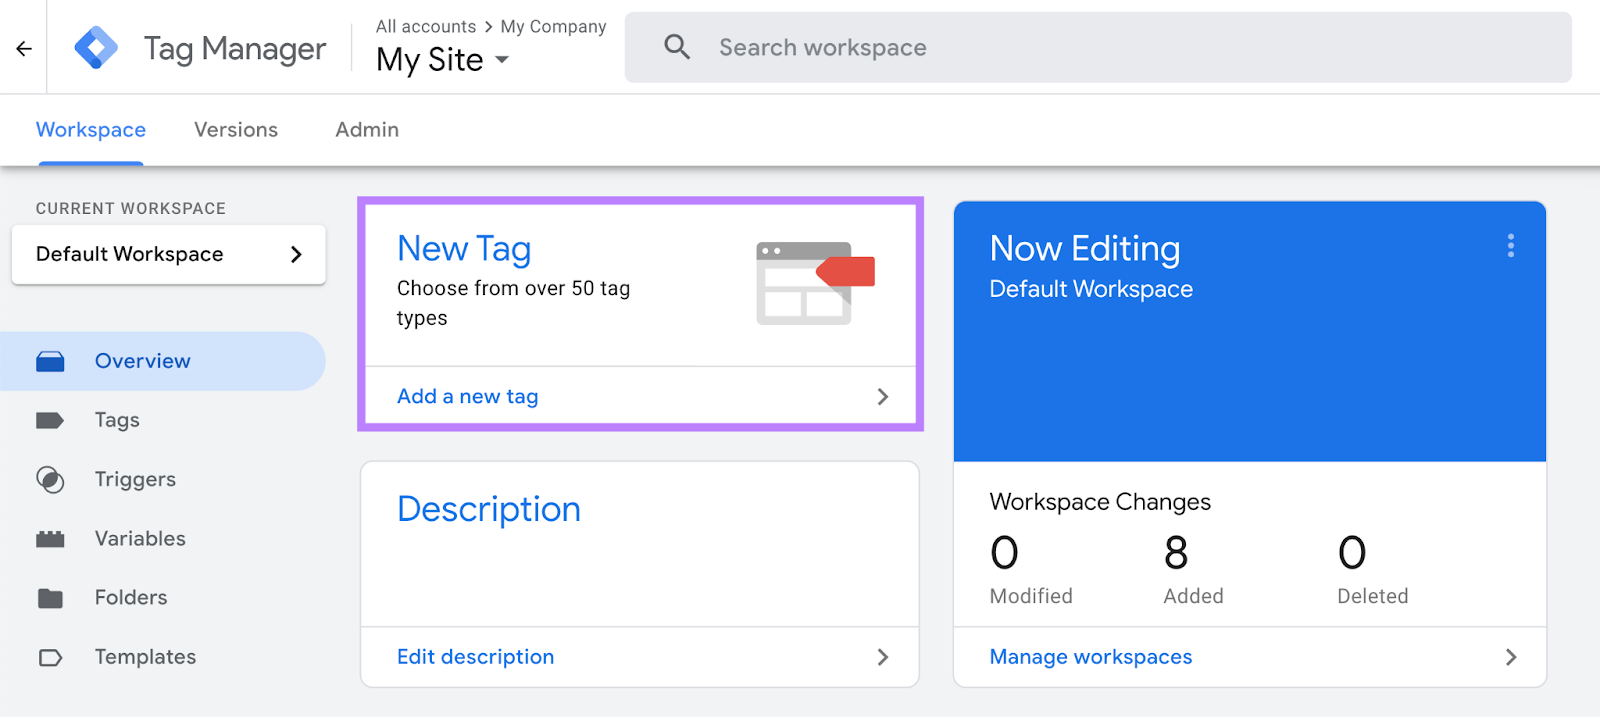Open the Admin tab

click(367, 130)
